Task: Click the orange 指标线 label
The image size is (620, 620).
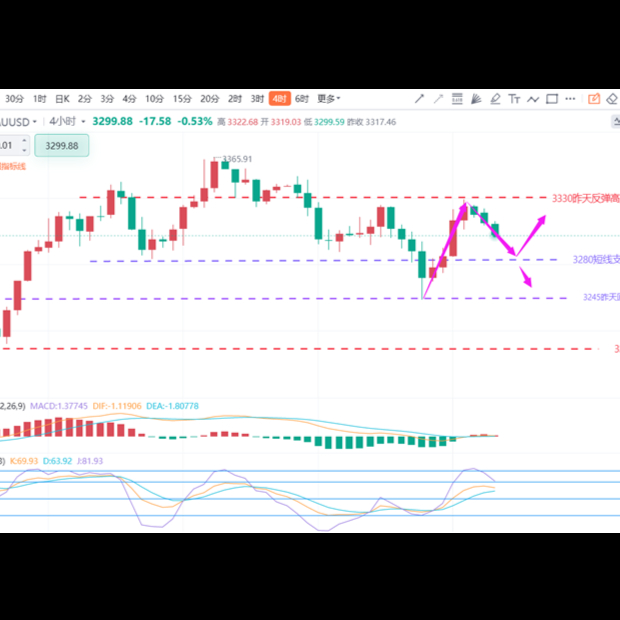Action: tap(13, 166)
